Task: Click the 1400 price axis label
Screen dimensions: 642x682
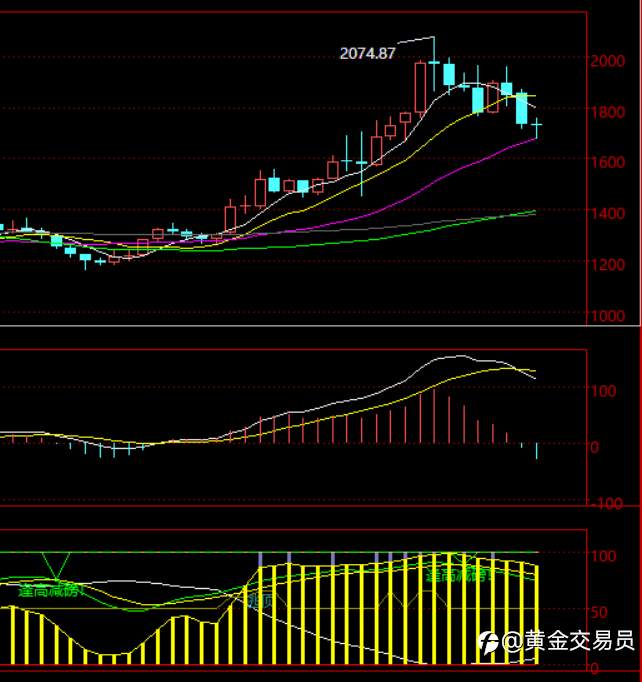Action: coord(607,213)
